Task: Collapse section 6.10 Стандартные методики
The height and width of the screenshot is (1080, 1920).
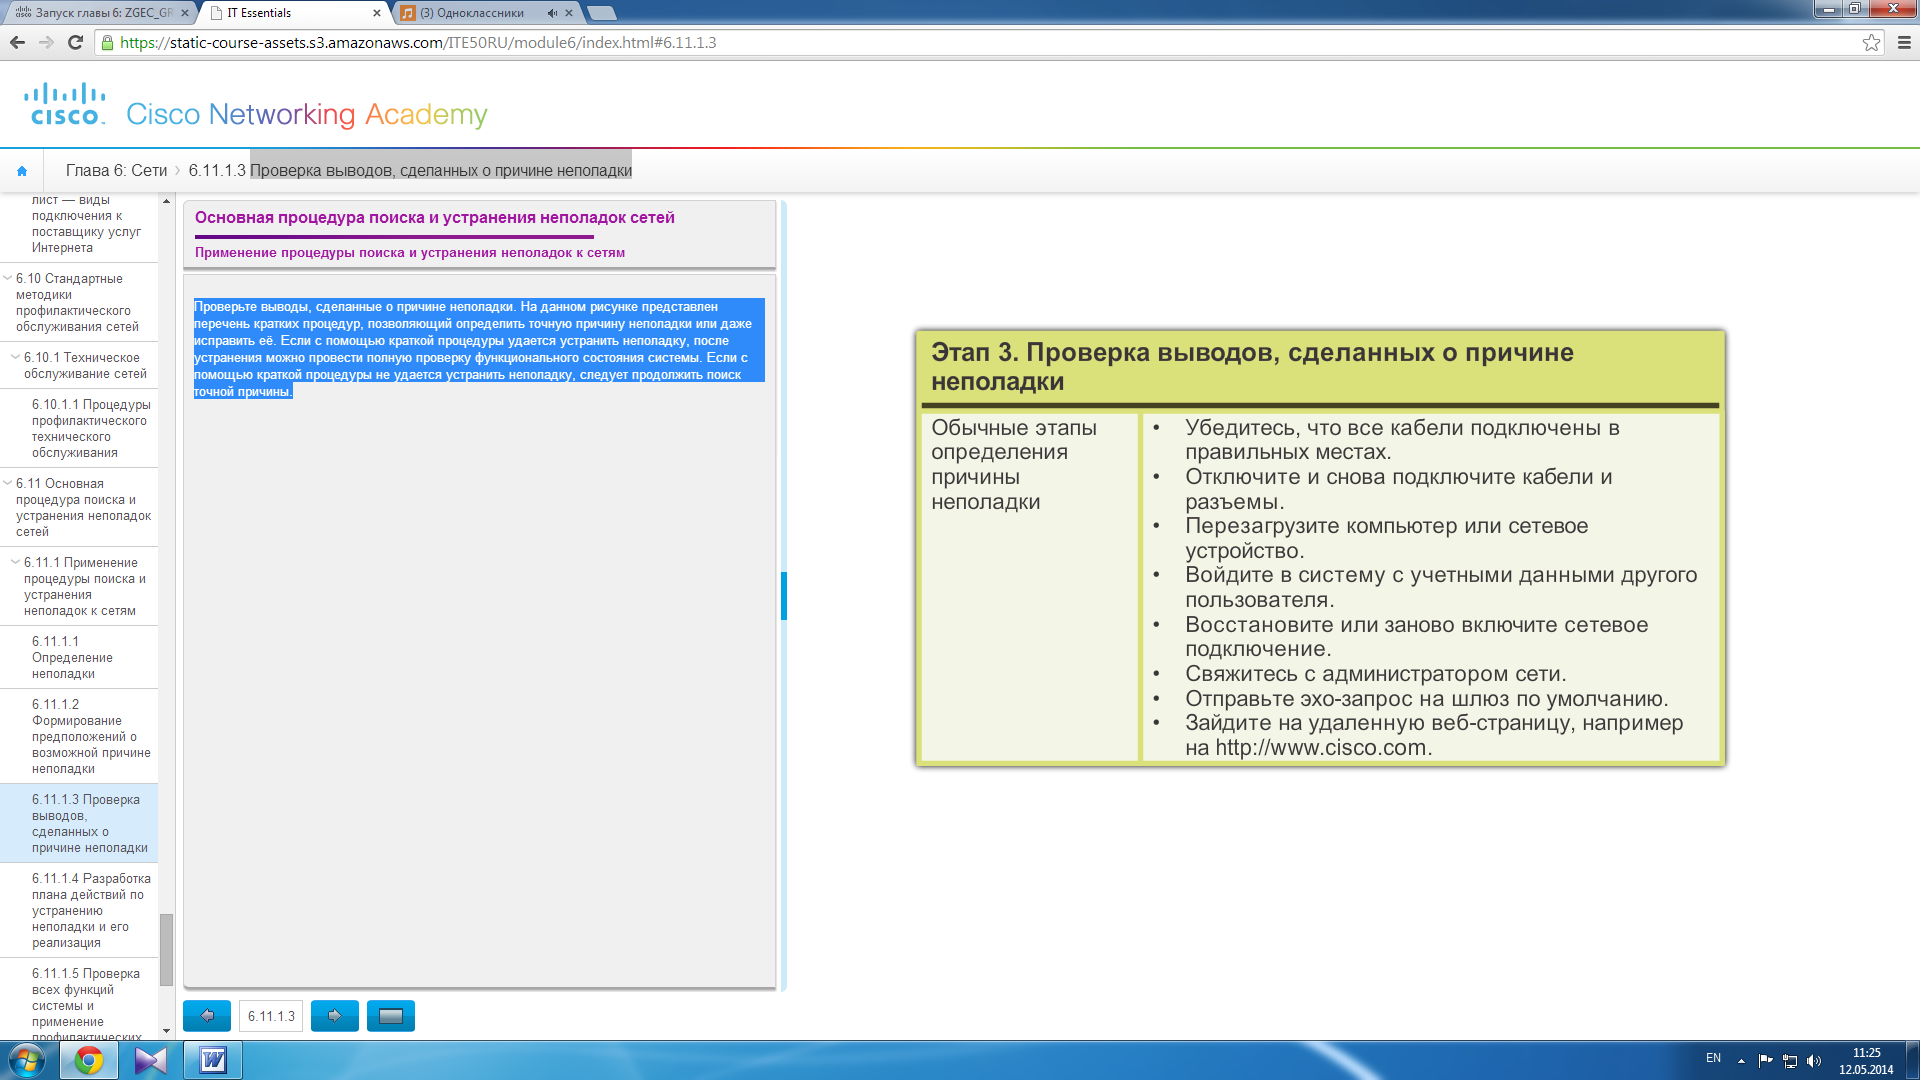Action: click(8, 278)
